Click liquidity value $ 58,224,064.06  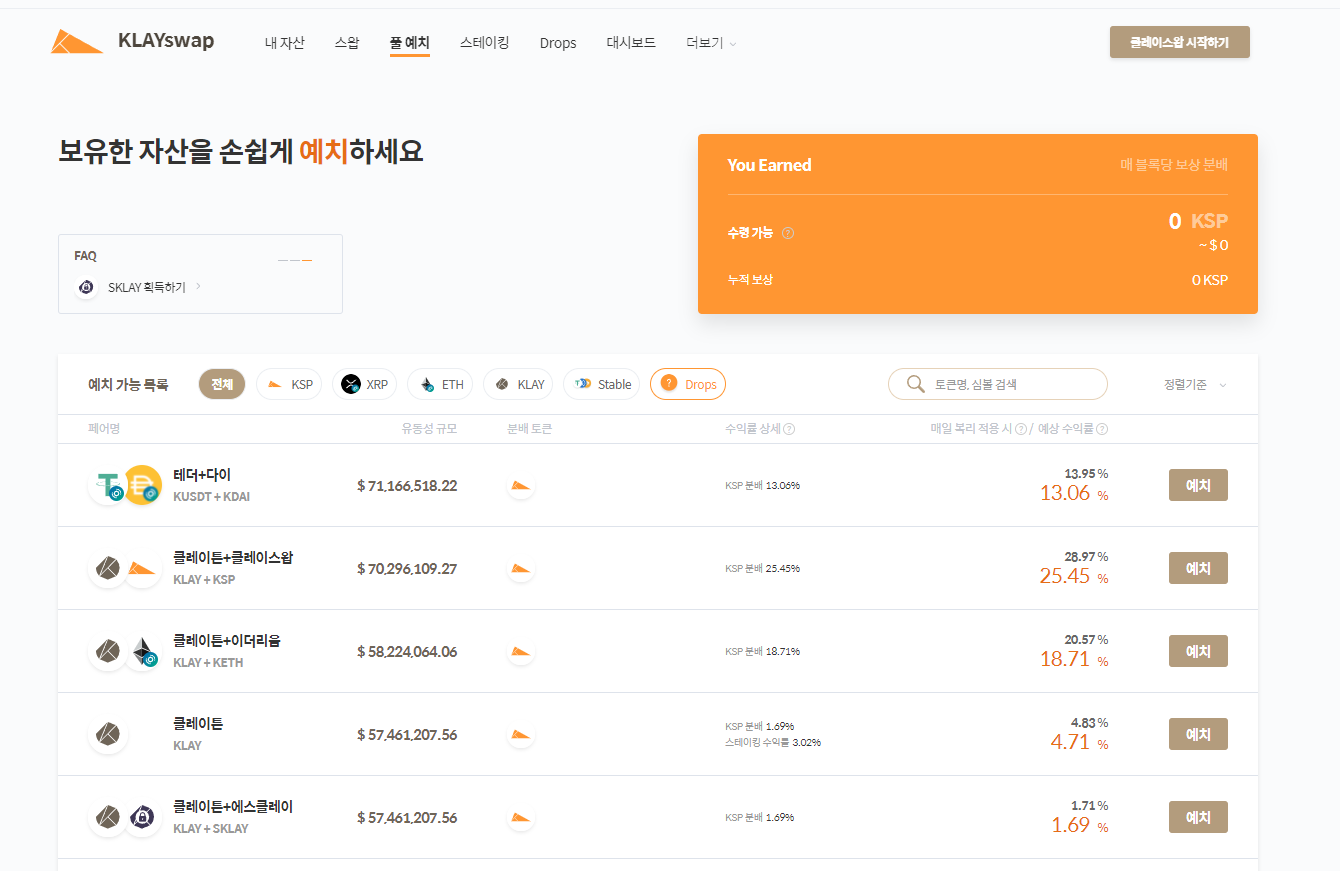coord(407,652)
